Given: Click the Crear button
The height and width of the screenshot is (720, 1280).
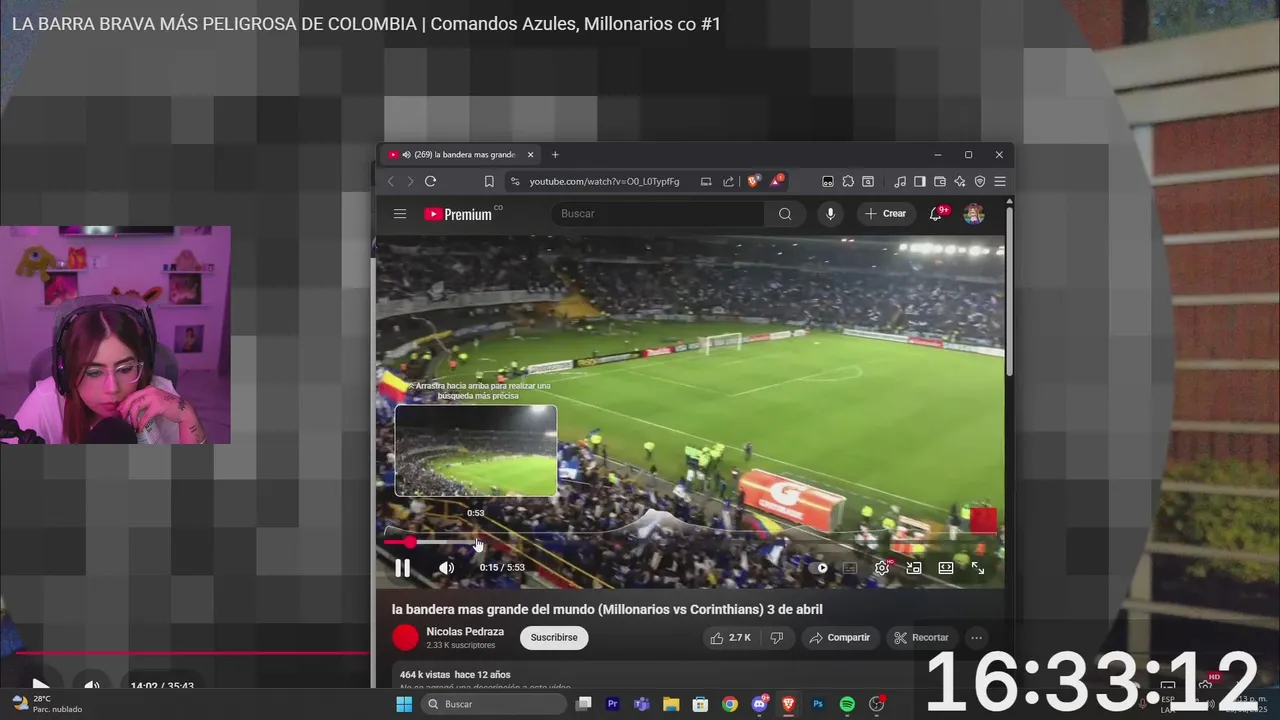Looking at the screenshot, I should point(886,213).
